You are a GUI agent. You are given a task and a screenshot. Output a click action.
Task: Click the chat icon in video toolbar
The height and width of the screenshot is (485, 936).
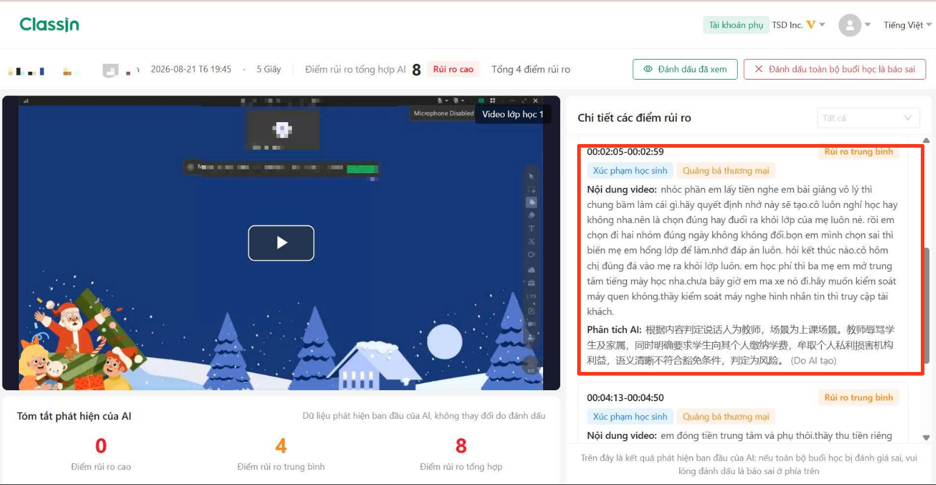[532, 323]
